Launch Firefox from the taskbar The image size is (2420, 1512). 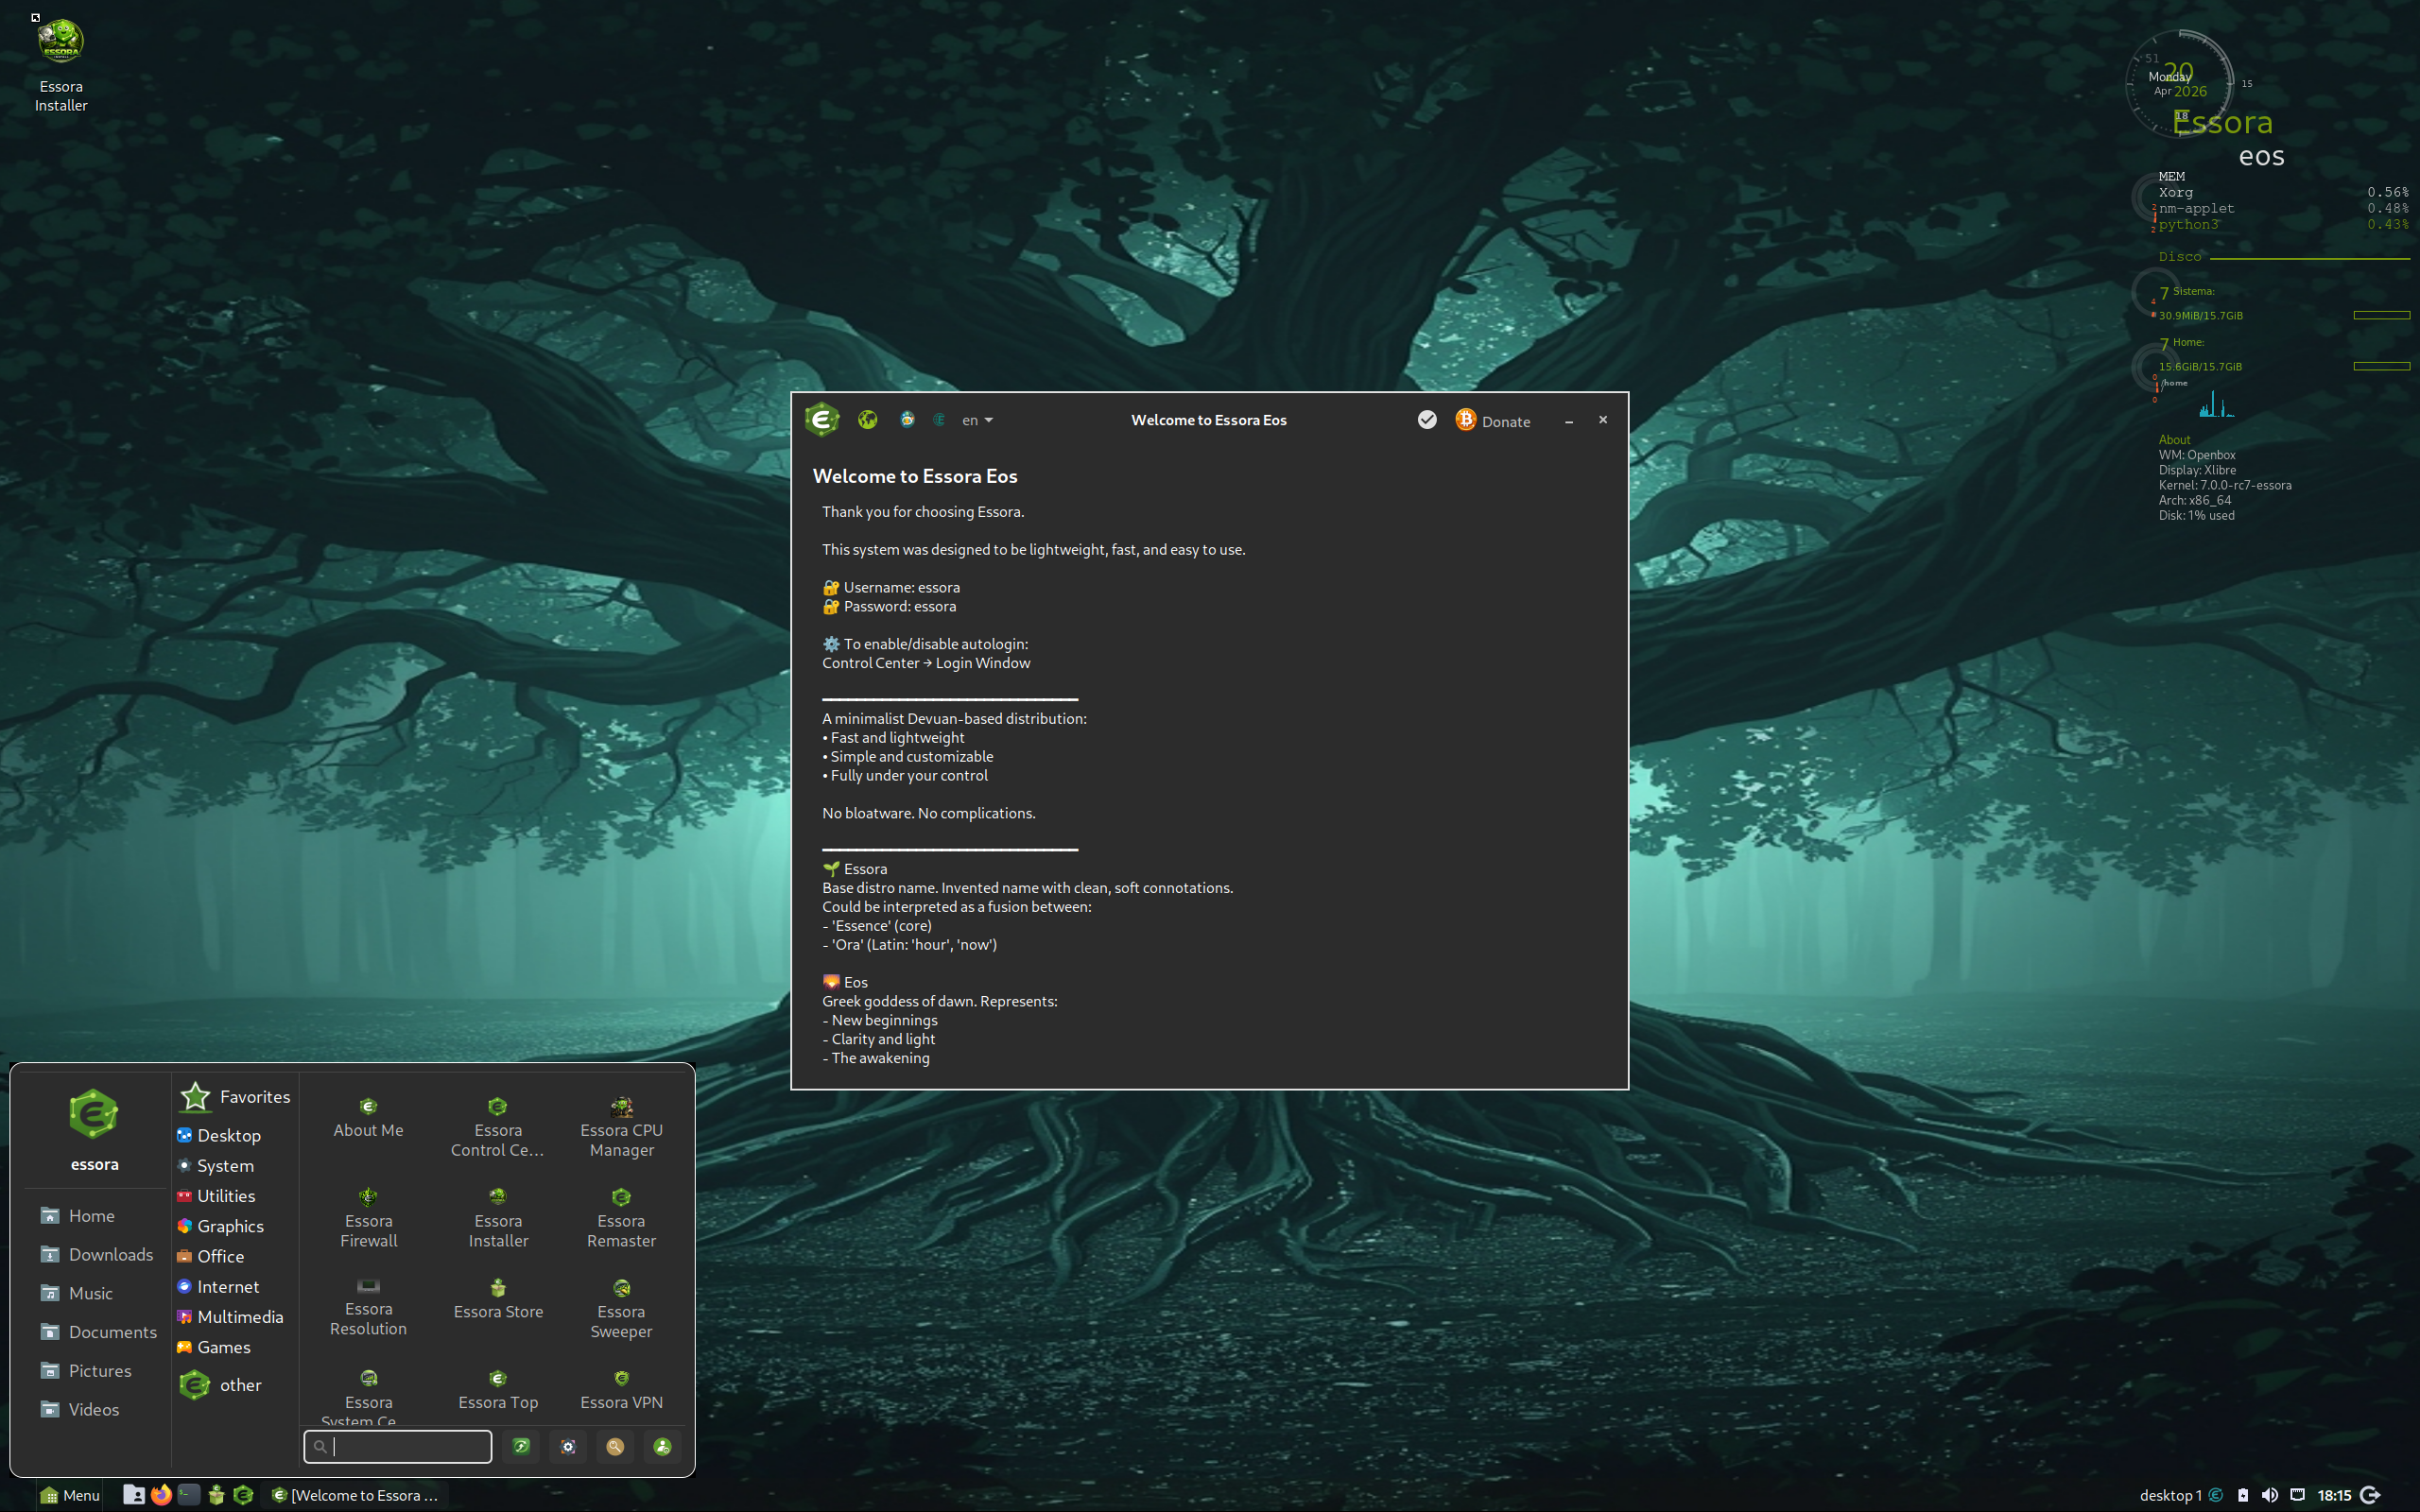coord(161,1495)
